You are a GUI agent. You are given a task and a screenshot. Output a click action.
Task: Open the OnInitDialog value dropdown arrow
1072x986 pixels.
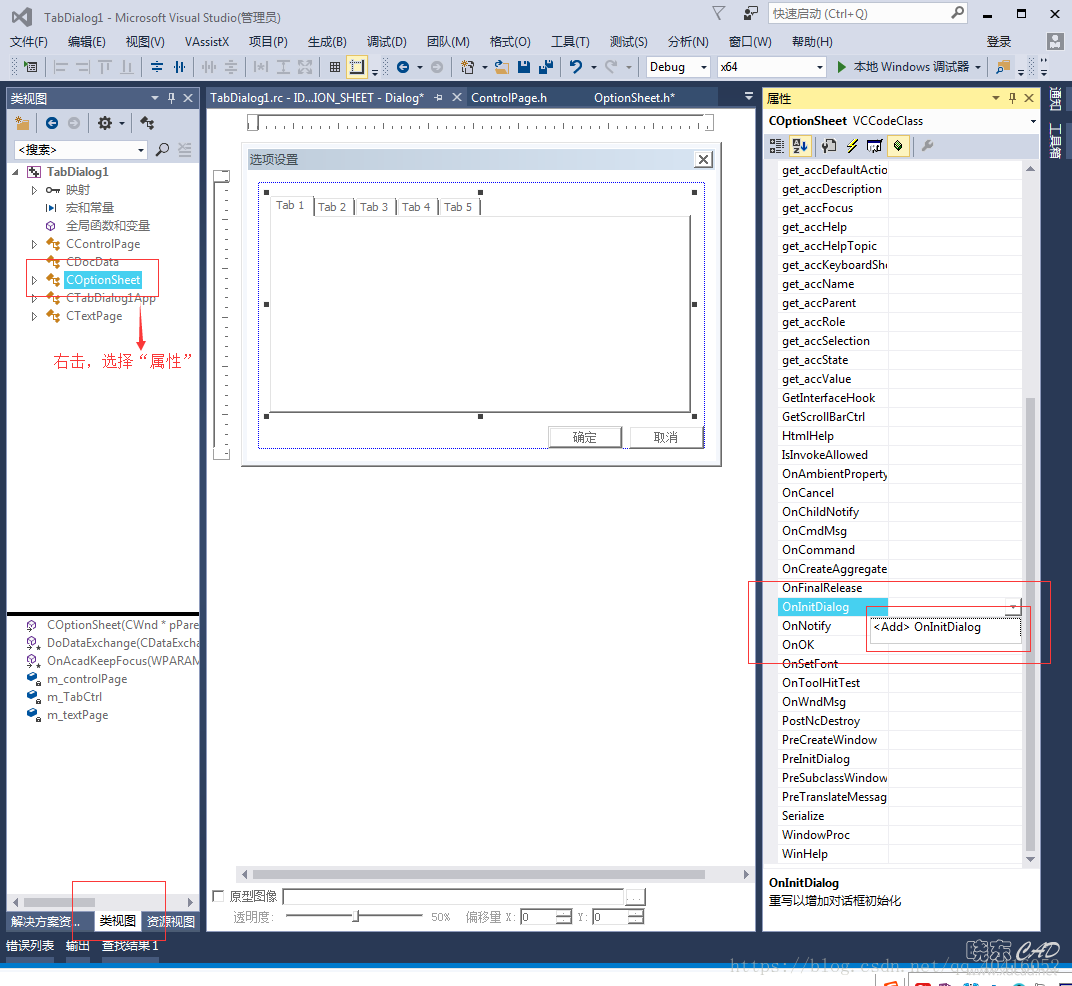[1013, 607]
